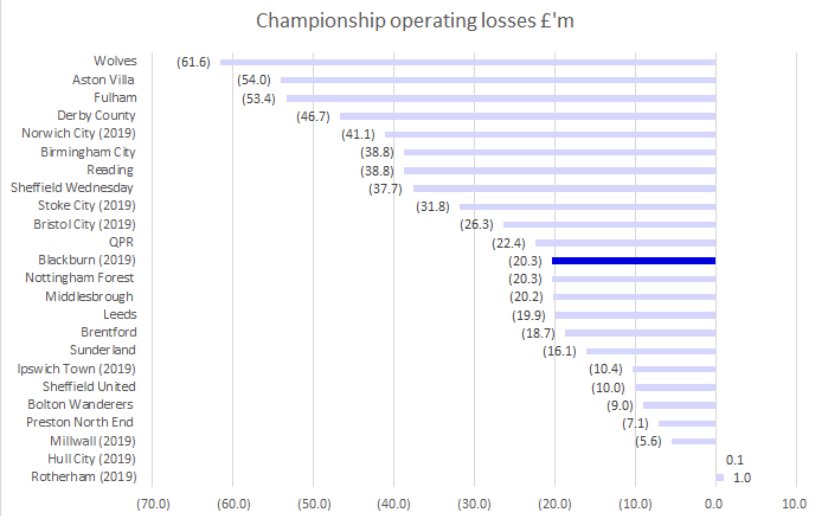Image resolution: width=814 pixels, height=516 pixels.
Task: Select the Aston Villa category label
Action: (x=104, y=80)
